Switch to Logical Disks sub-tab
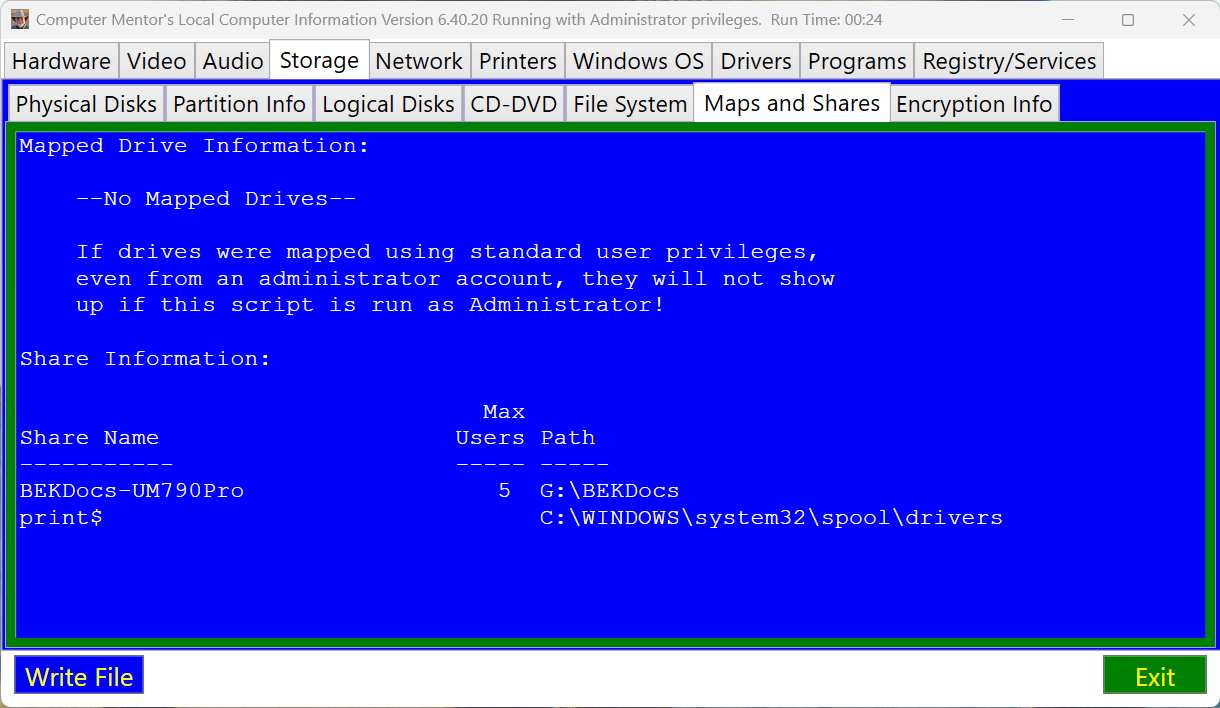This screenshot has height=708, width=1220. [x=388, y=104]
